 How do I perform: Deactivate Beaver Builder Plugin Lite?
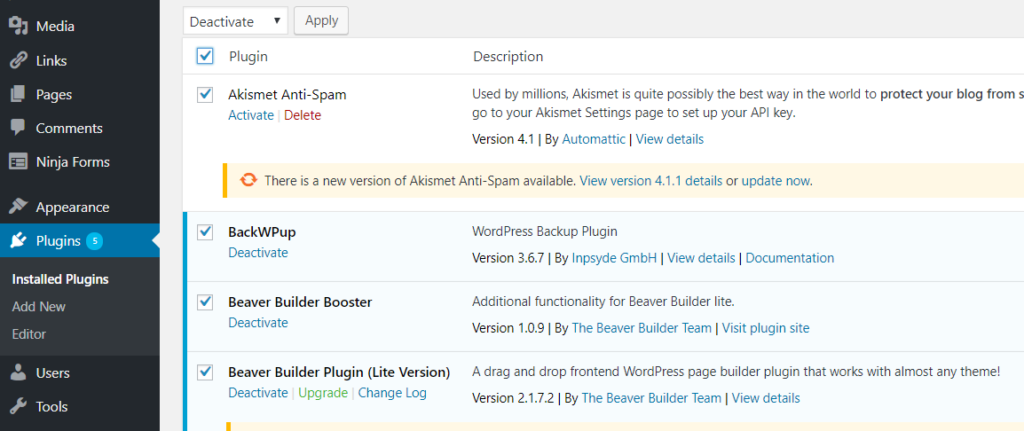(x=258, y=393)
